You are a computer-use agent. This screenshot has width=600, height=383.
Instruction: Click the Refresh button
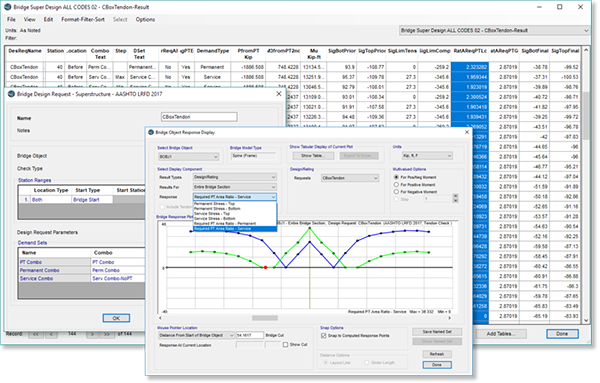click(437, 354)
